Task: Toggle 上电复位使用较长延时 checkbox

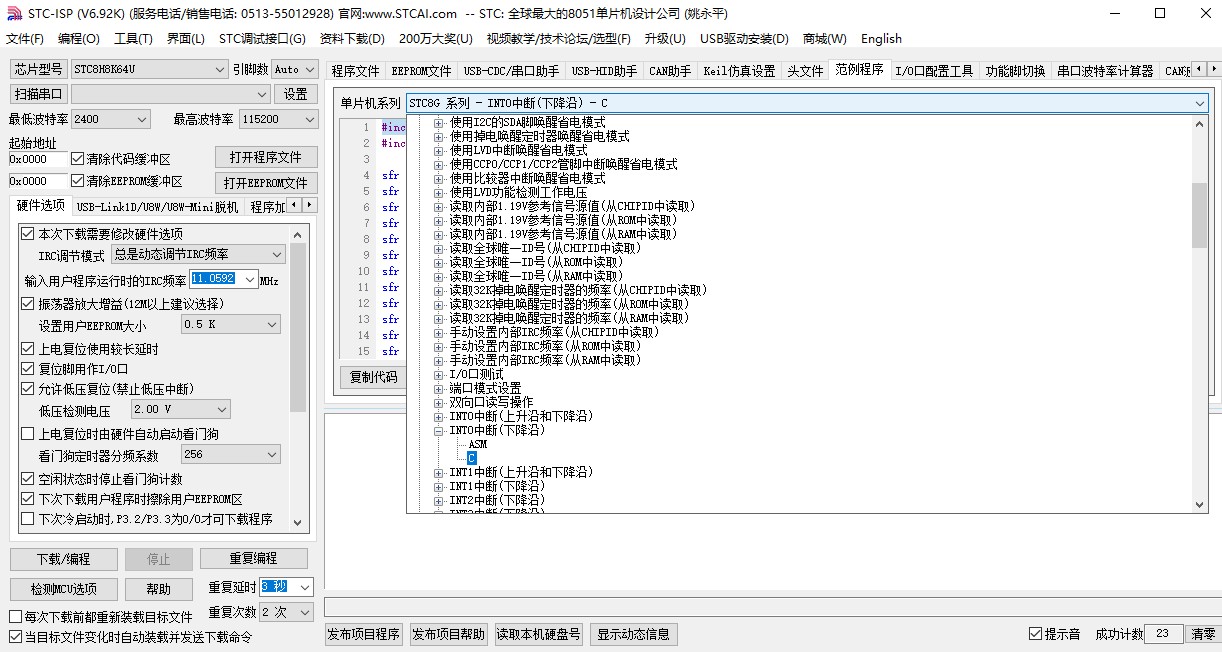Action: coord(27,349)
